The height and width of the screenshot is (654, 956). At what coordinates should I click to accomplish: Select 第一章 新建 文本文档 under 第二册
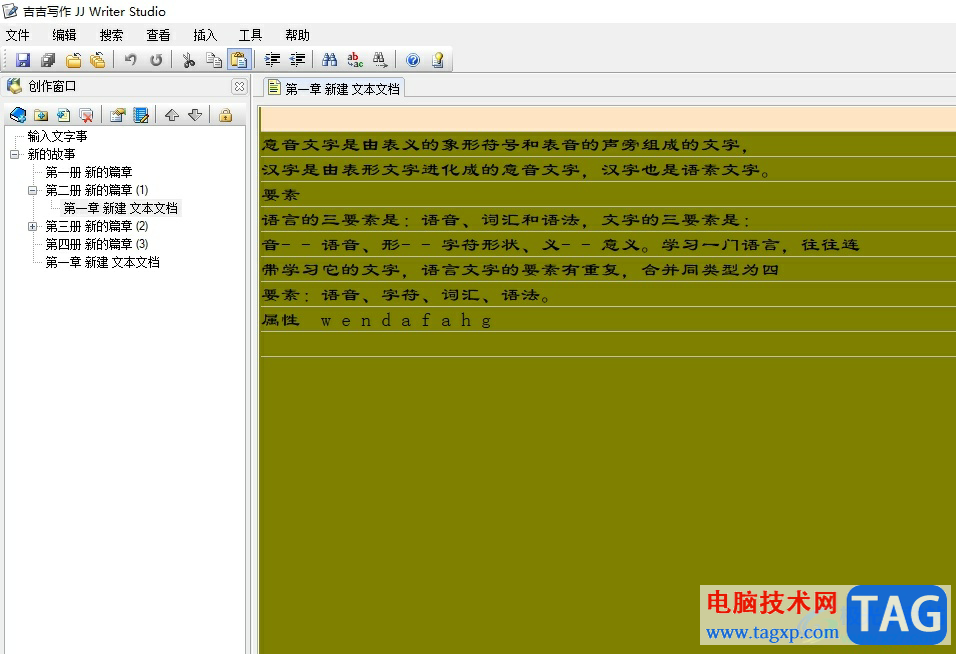pos(121,208)
